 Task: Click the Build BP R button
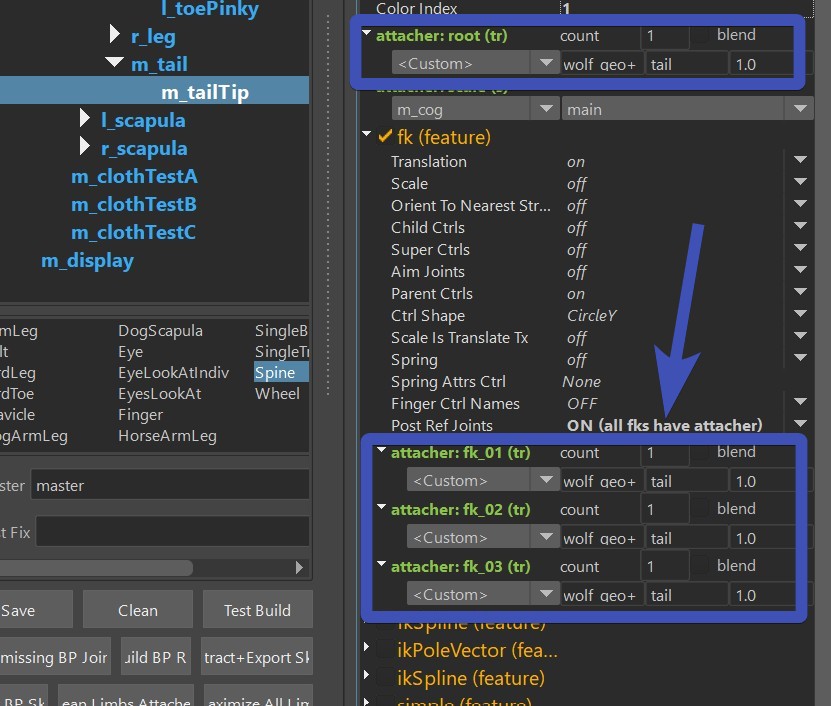[x=156, y=657]
